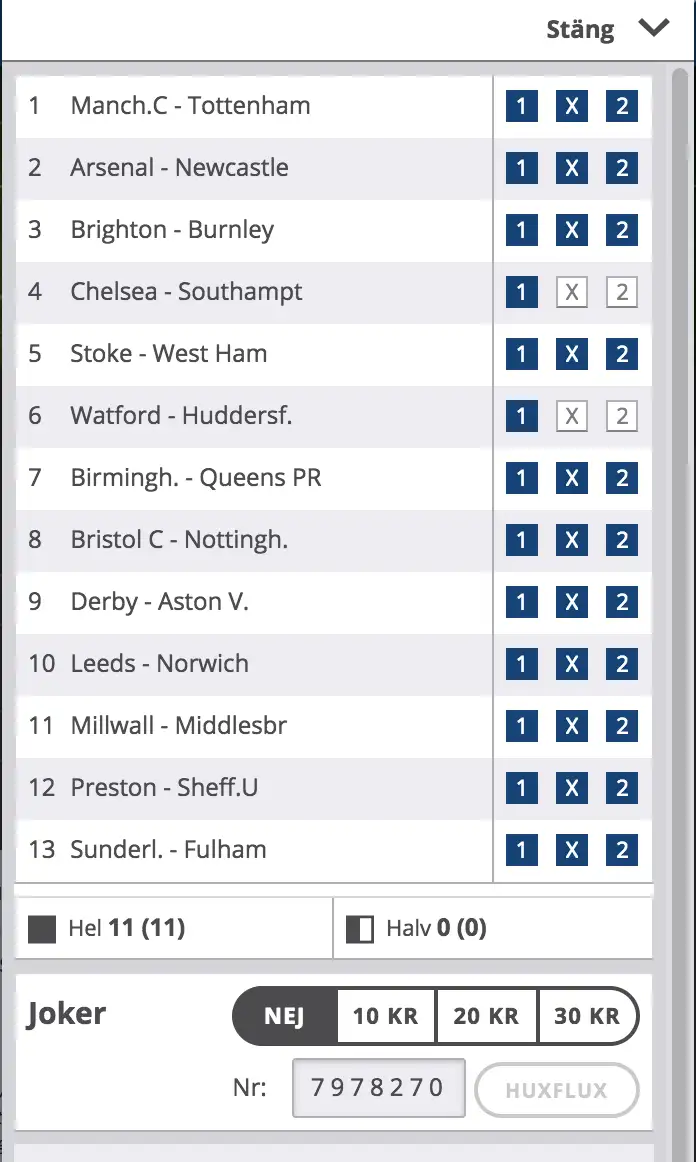Select 2 for Watford - Huddersf.
Screen dimensions: 696x1162
622,416
